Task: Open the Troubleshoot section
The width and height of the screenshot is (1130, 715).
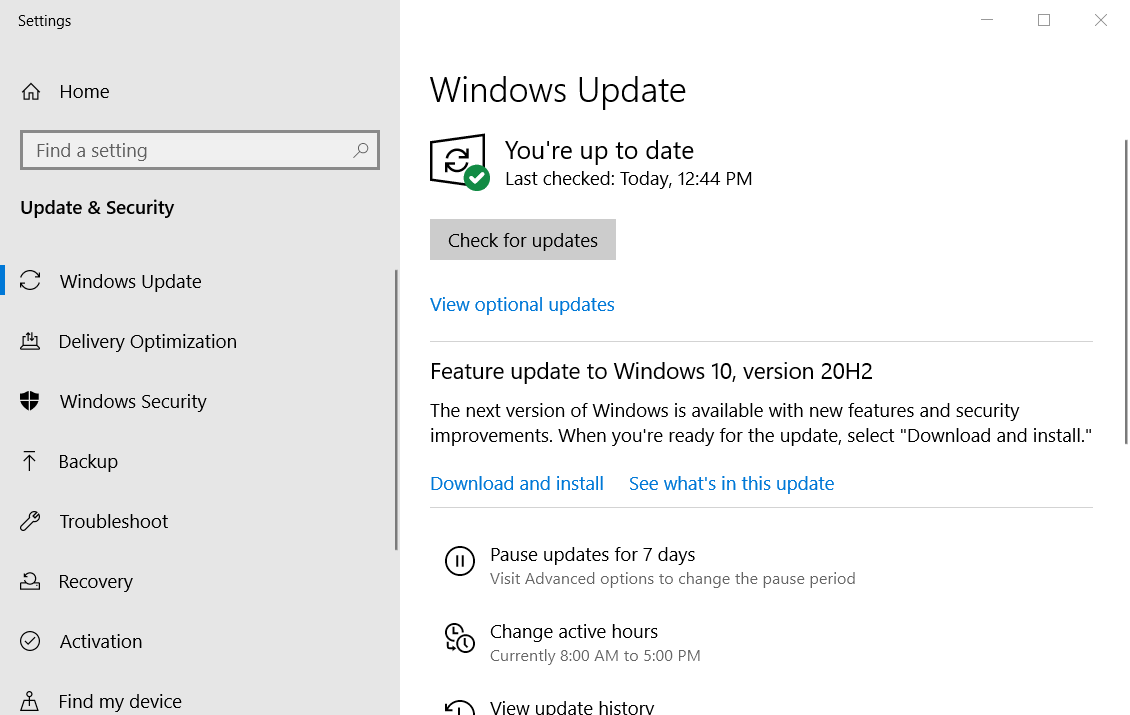Action: [x=114, y=521]
